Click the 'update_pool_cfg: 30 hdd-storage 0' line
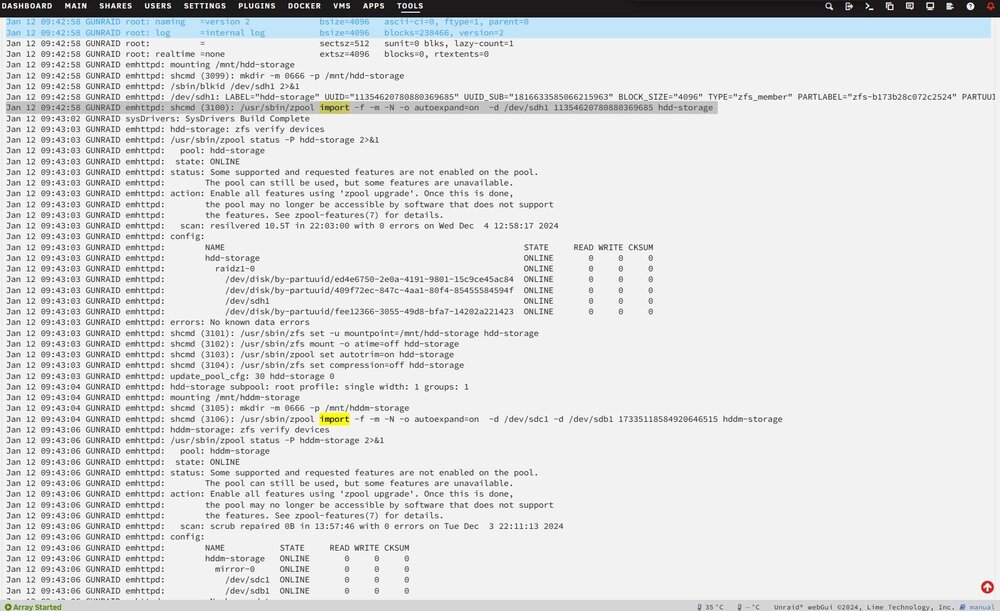The width and height of the screenshot is (1000, 611). tap(170, 376)
